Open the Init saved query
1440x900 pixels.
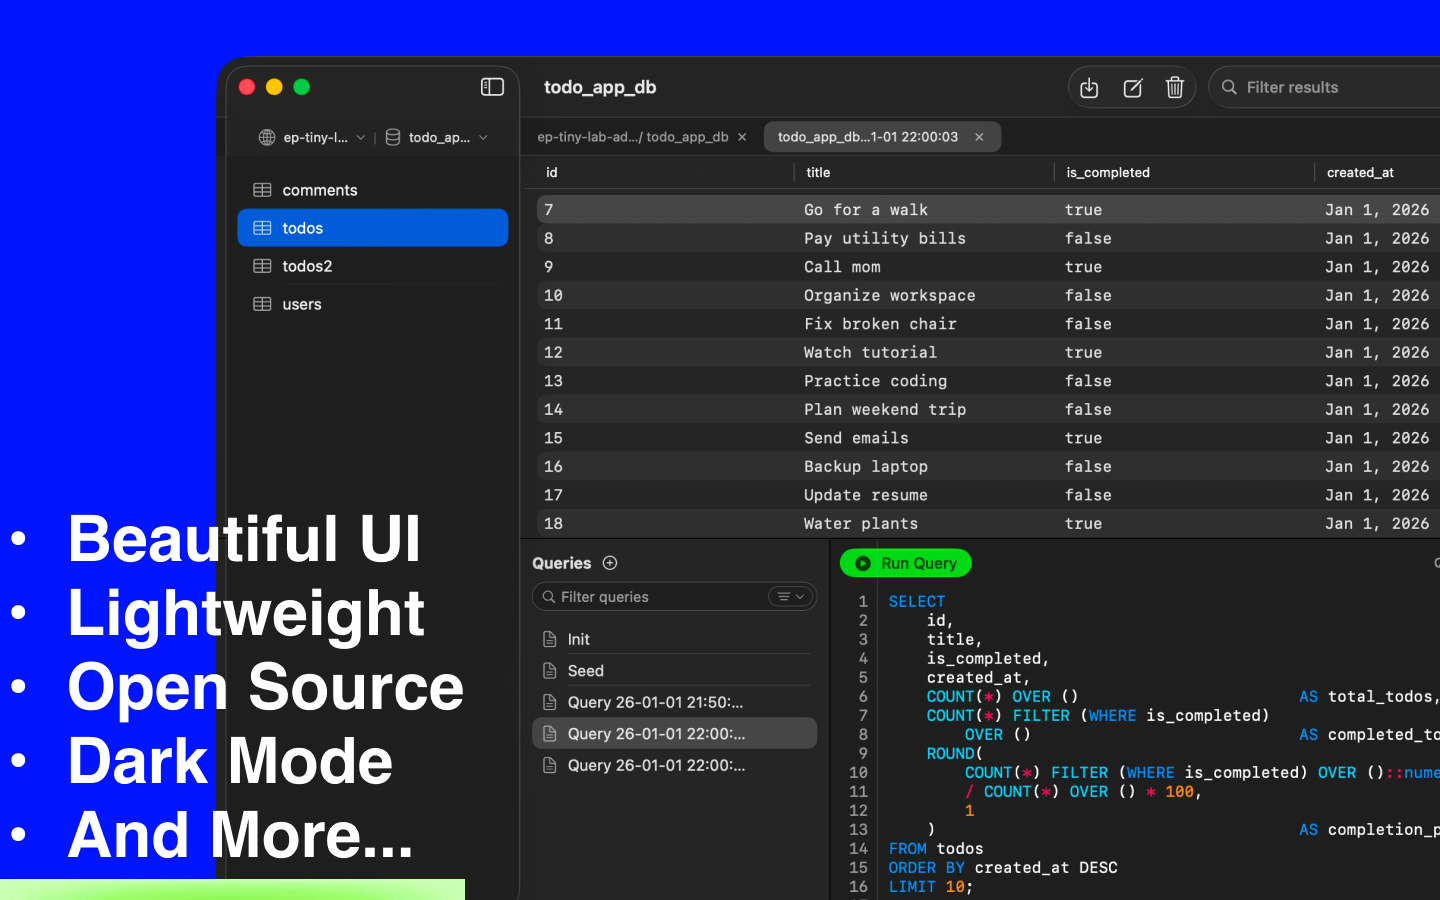point(578,639)
